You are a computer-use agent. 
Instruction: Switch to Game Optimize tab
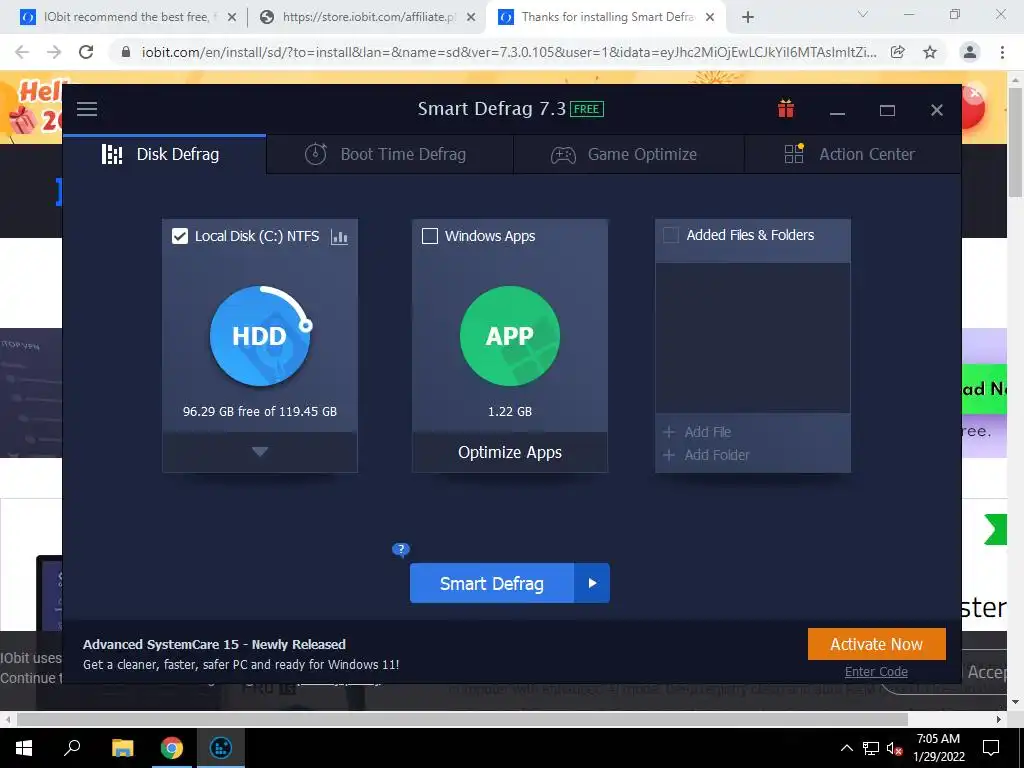click(629, 155)
